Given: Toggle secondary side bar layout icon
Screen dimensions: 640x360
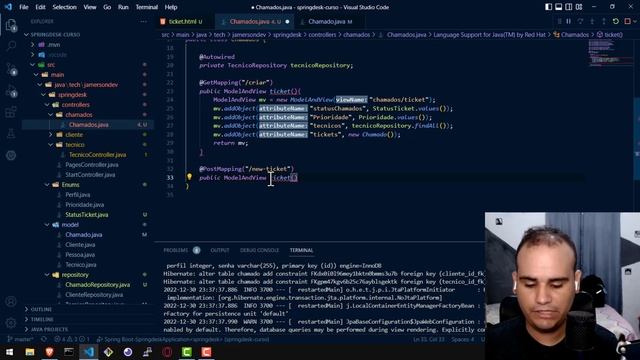Looking at the screenshot, I should [569, 7].
